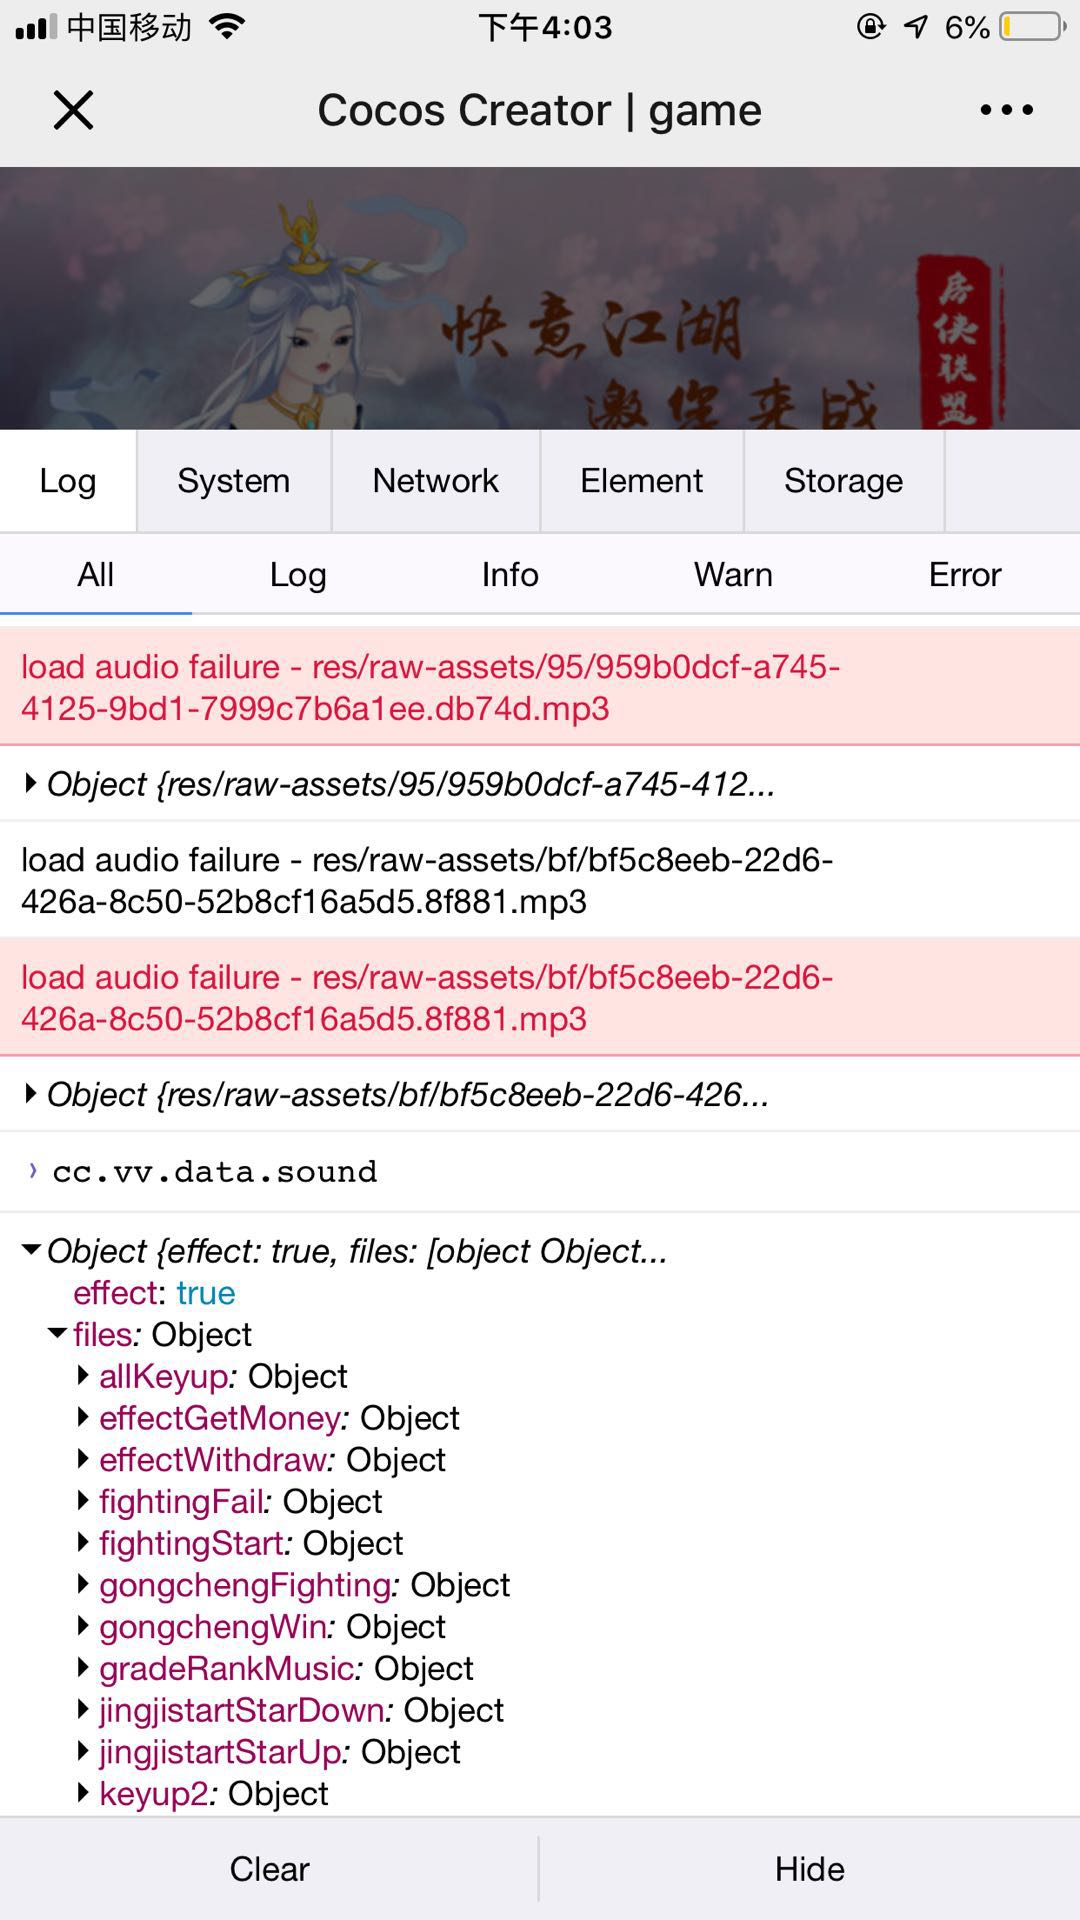This screenshot has width=1080, height=1920.
Task: Filter console by Warn messages
Action: click(733, 575)
